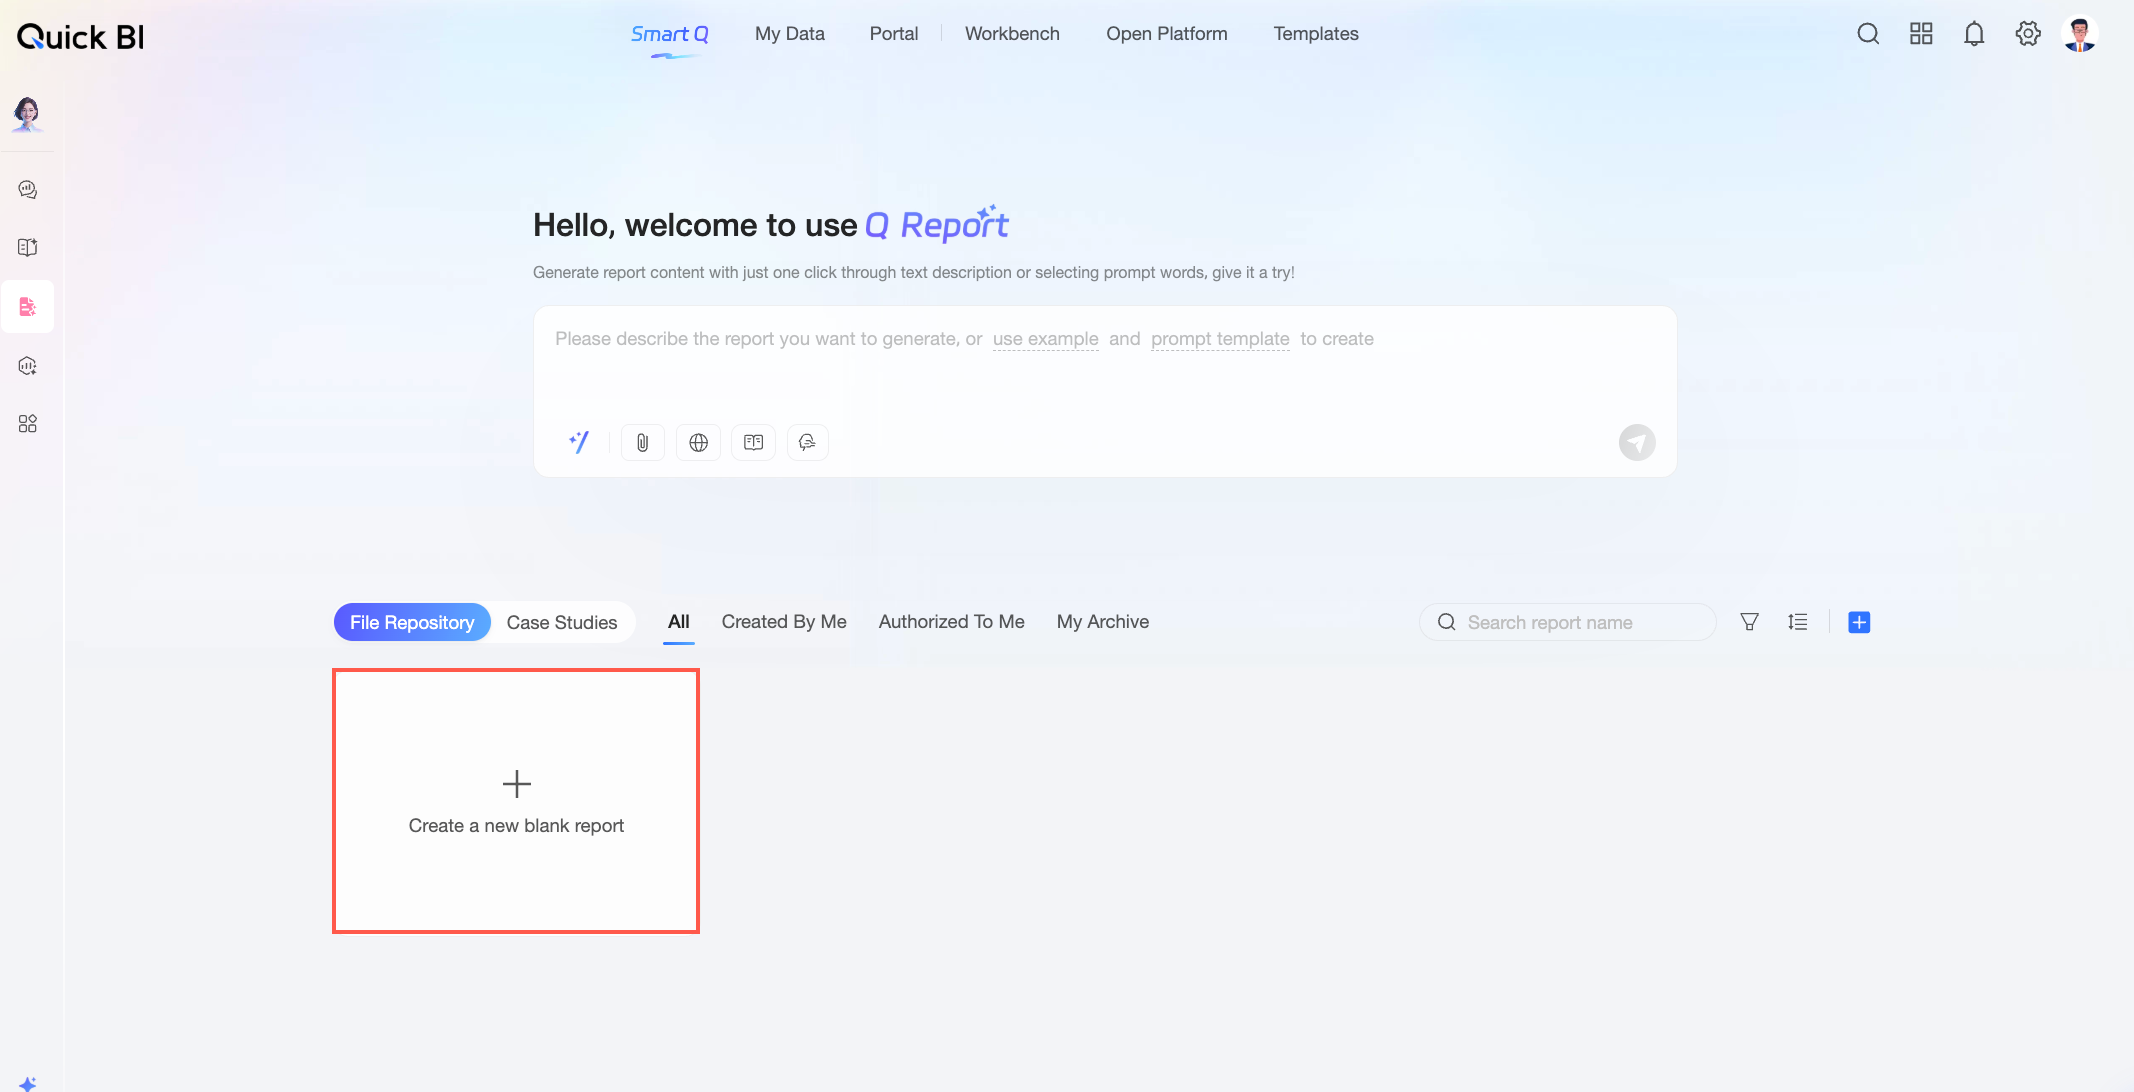Click the Search report name field
Image resolution: width=2134 pixels, height=1092 pixels.
click(x=1568, y=622)
